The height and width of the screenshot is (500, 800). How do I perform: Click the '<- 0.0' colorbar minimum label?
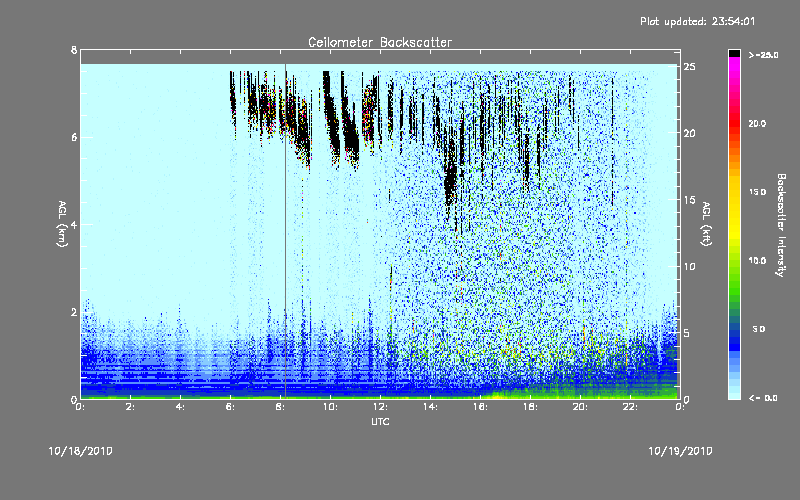point(763,398)
